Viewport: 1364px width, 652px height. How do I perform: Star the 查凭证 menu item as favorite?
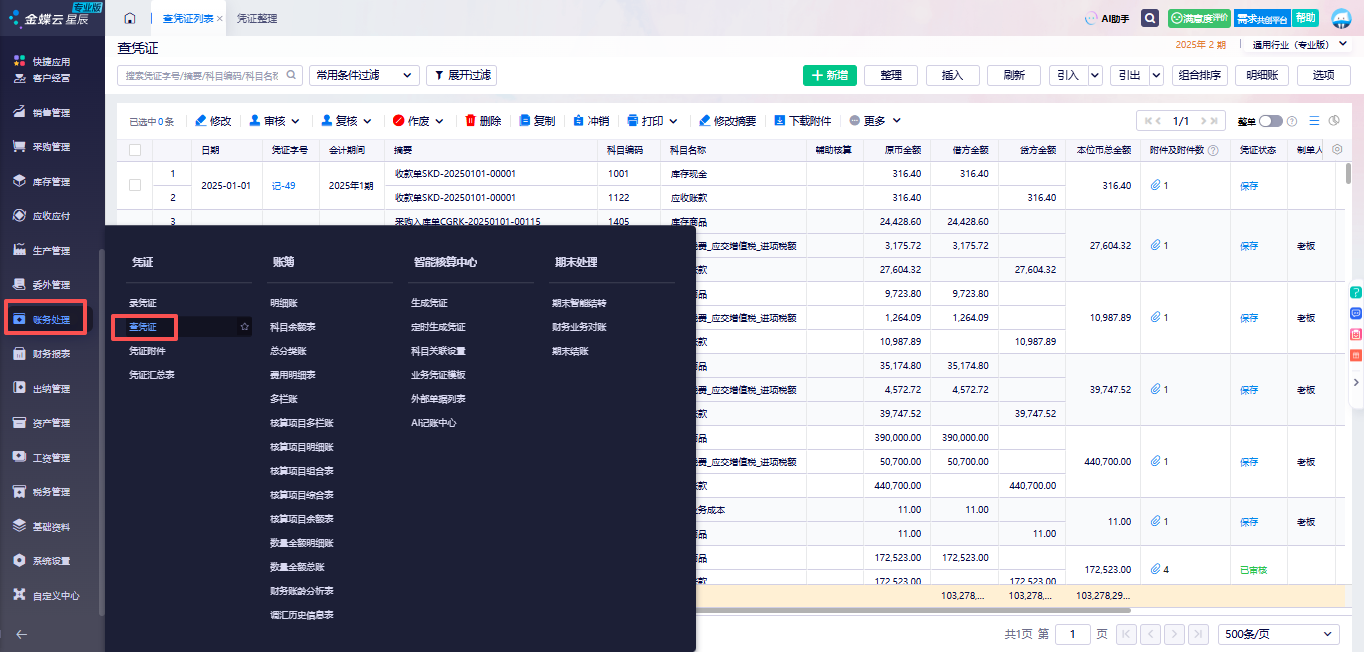coord(244,327)
